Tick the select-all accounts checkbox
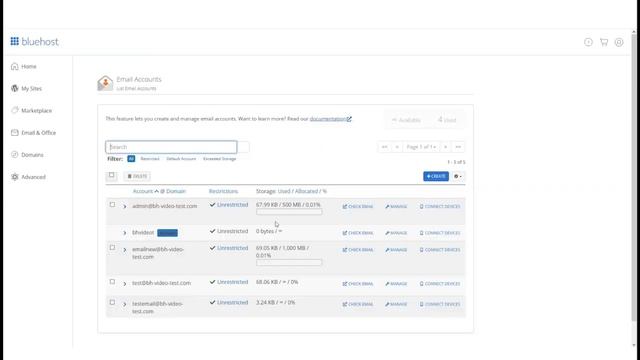 pos(111,175)
